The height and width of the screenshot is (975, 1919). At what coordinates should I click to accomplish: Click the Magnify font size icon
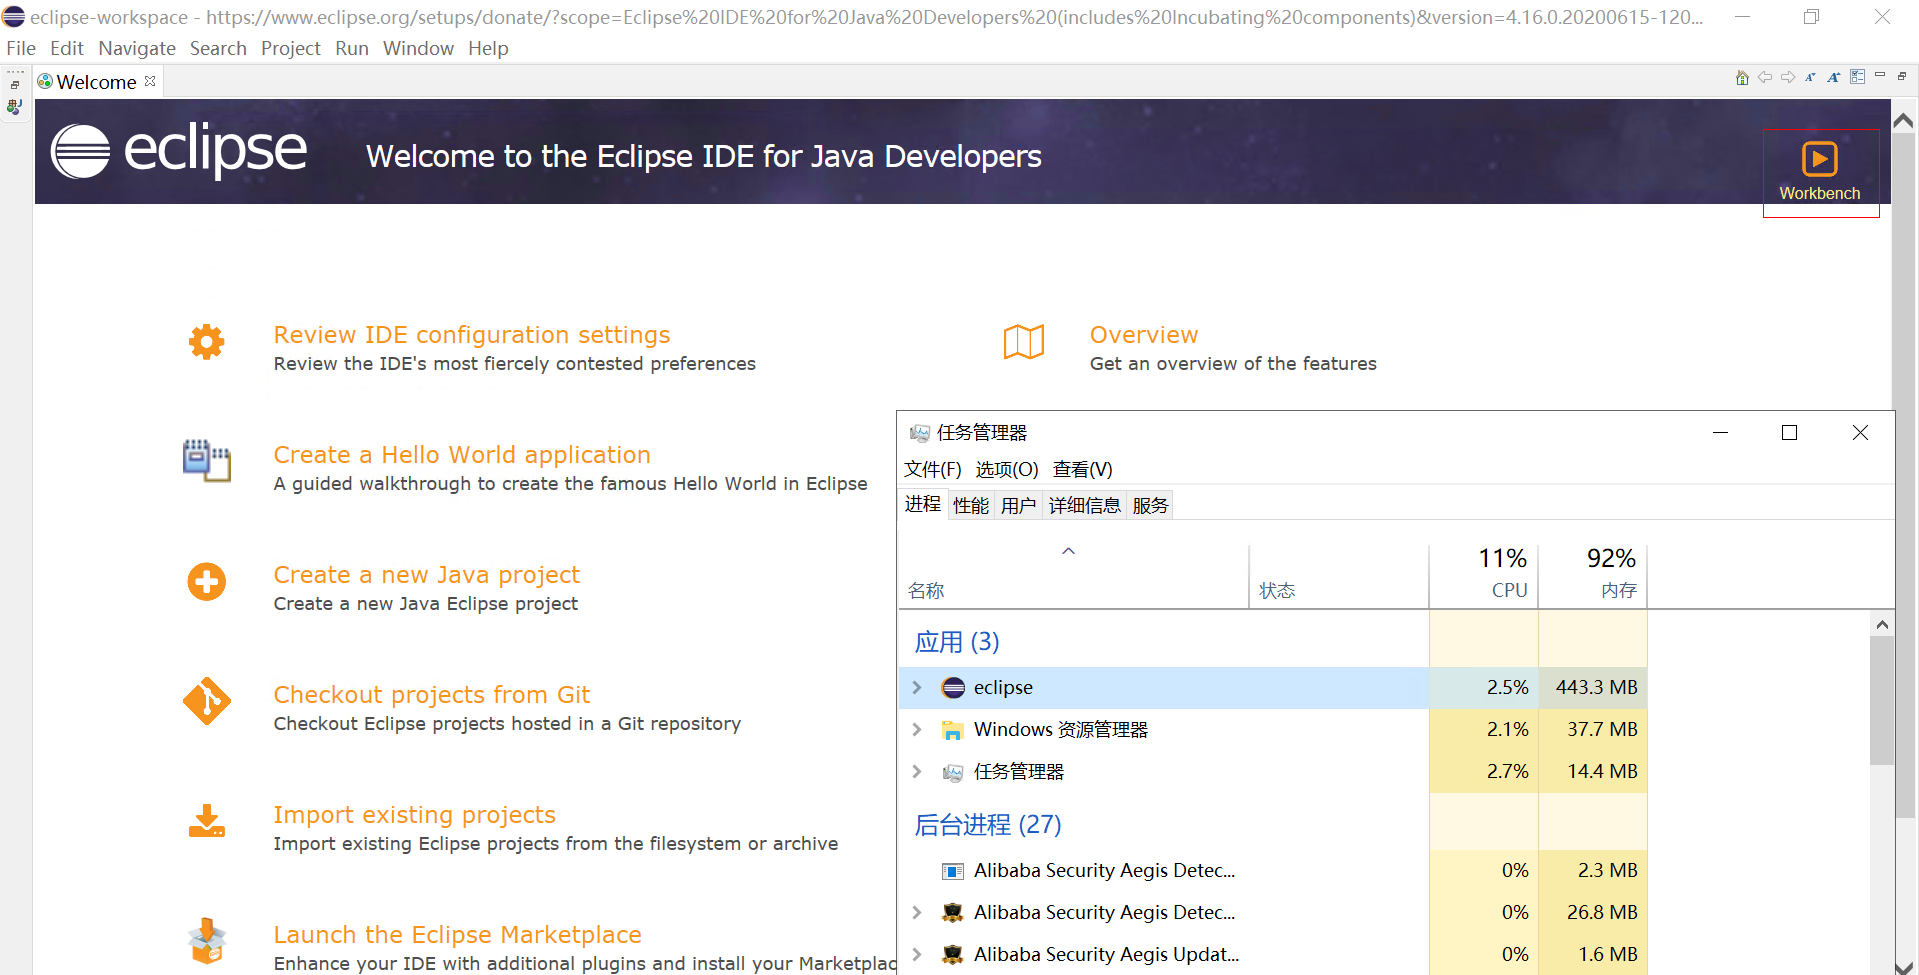pos(1833,78)
